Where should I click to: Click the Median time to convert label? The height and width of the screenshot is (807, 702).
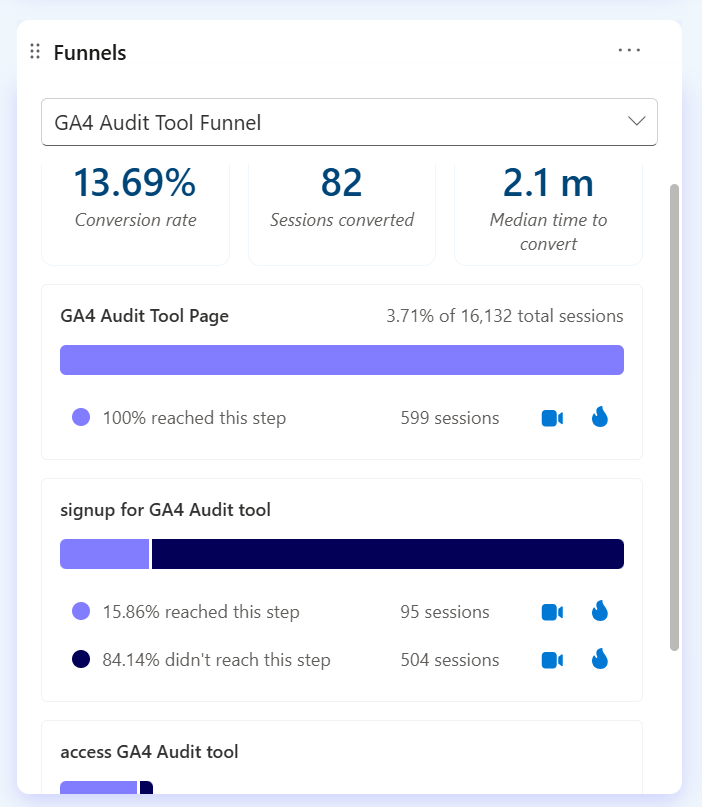click(548, 232)
